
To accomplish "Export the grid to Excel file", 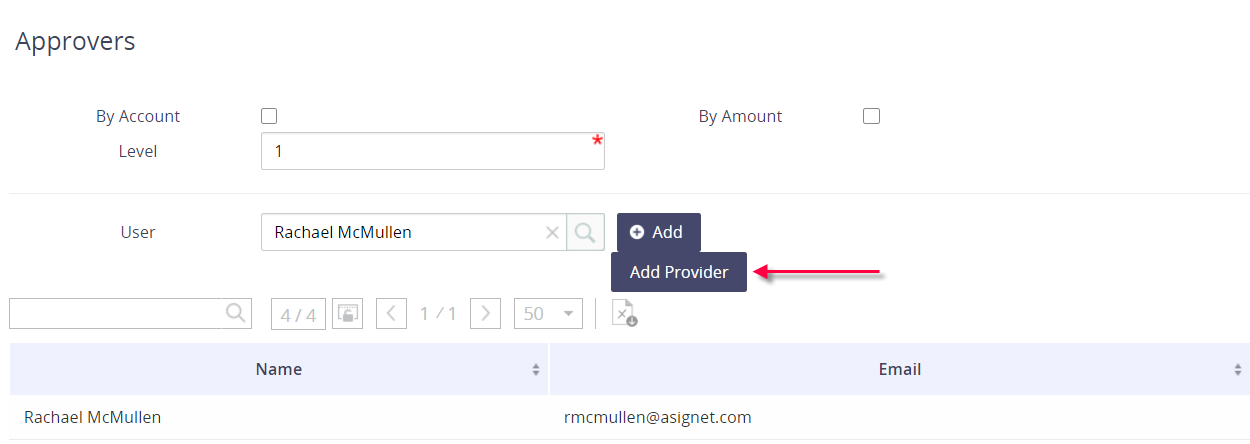I will 624,314.
